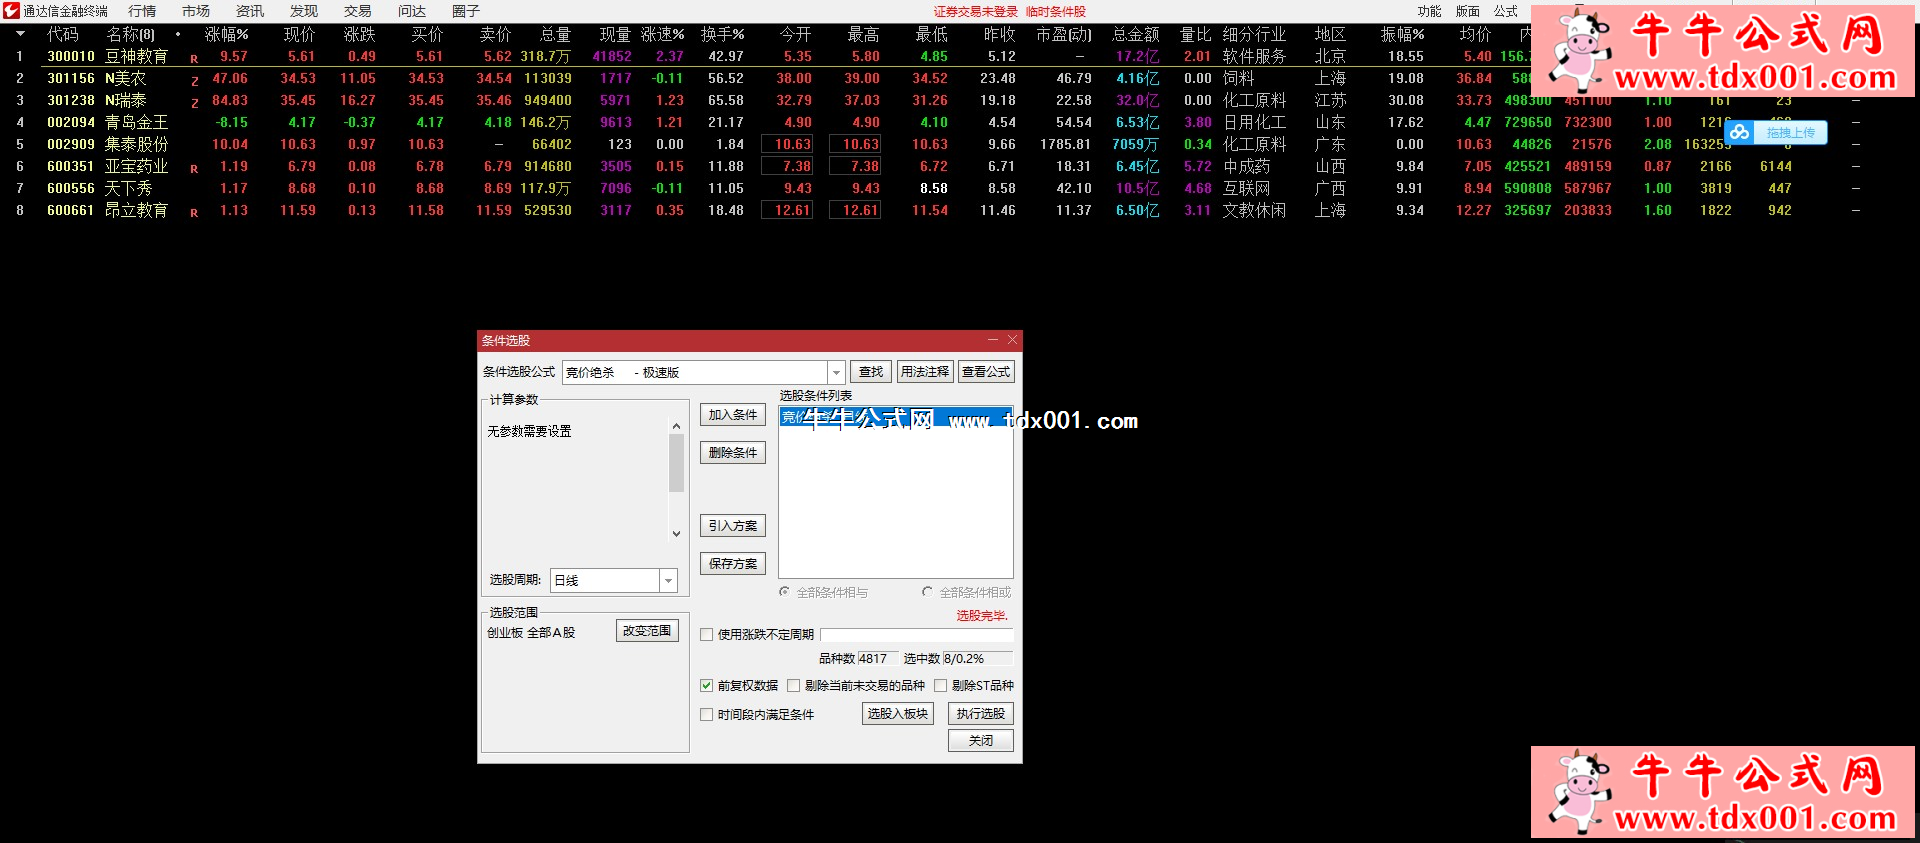Screen dimensions: 1920x843
Task: Click the down triangle icon beside 代码 header
Action: 20,34
